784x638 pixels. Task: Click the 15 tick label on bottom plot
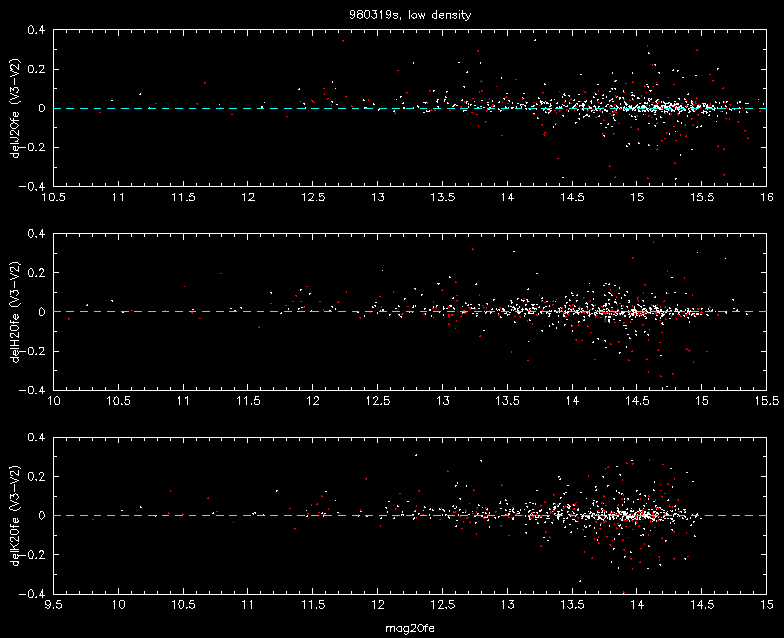pyautogui.click(x=766, y=604)
